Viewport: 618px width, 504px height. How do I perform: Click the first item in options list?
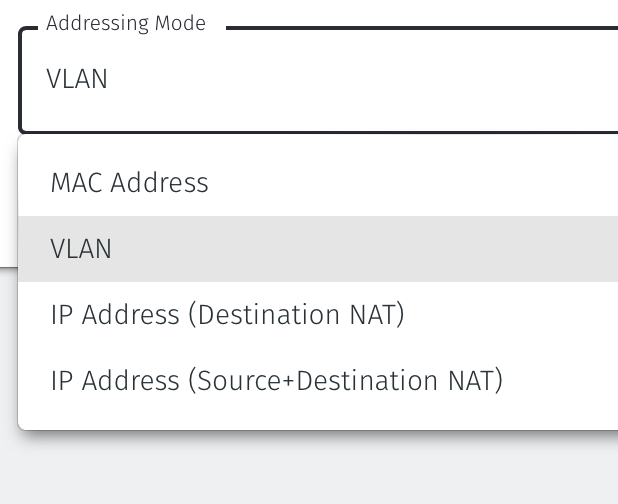(129, 183)
